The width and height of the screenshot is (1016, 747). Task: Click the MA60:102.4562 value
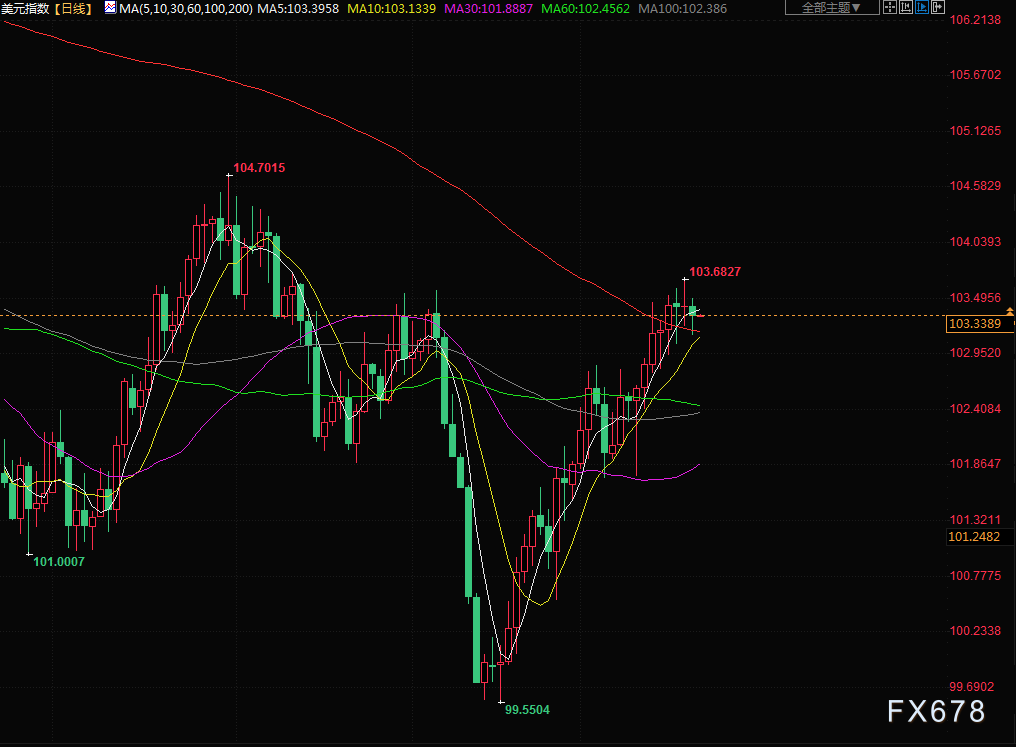585,8
